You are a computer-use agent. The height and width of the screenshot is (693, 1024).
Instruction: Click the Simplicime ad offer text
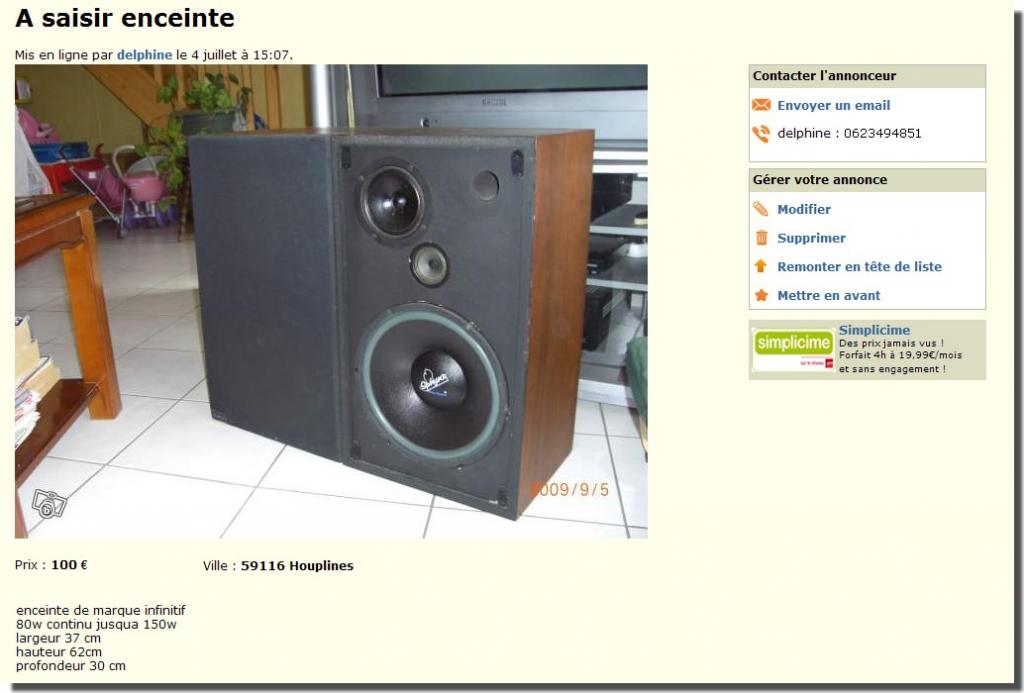click(901, 356)
